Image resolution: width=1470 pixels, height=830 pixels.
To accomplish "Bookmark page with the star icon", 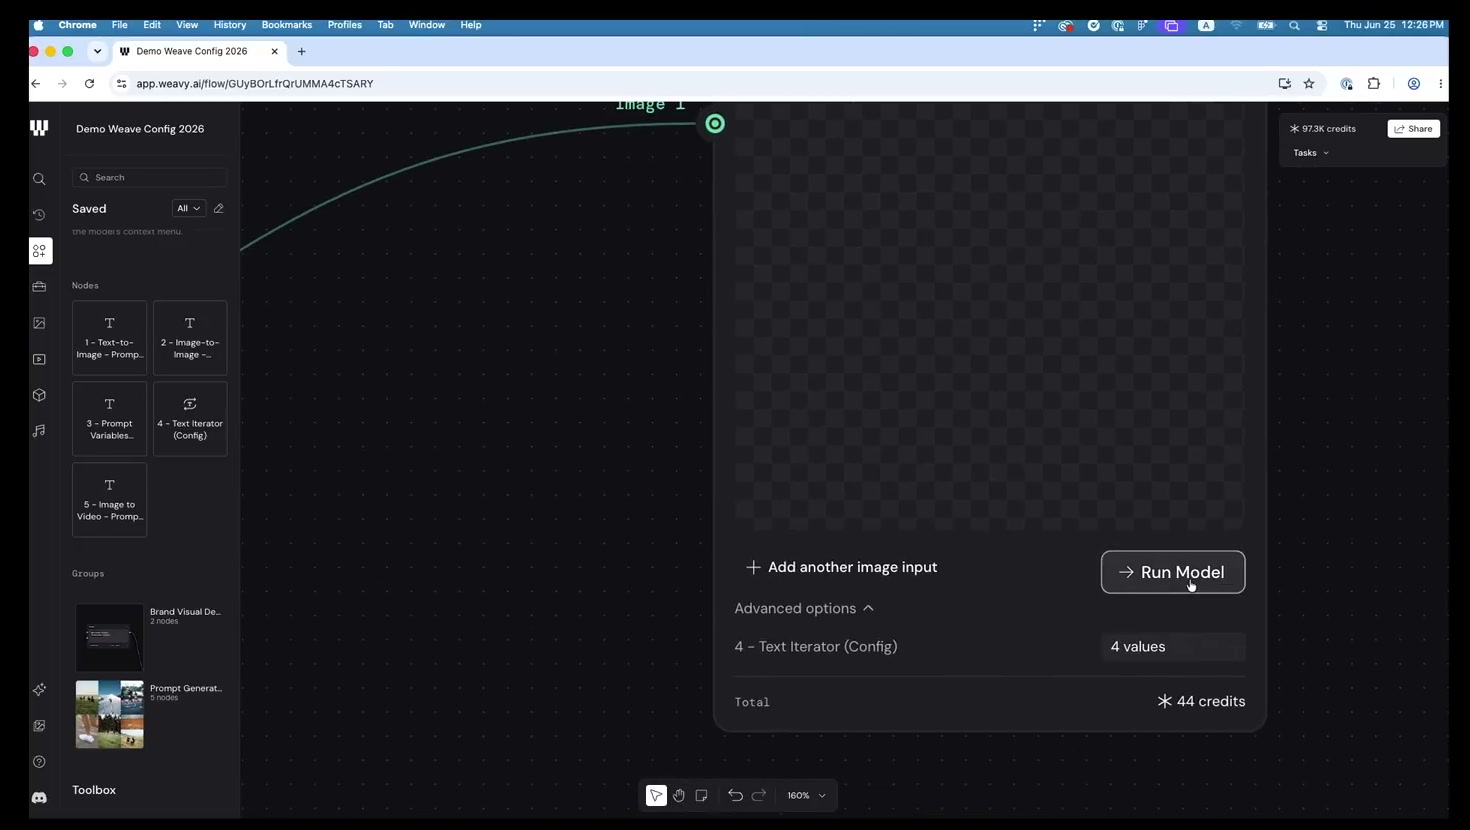I will click(1309, 84).
